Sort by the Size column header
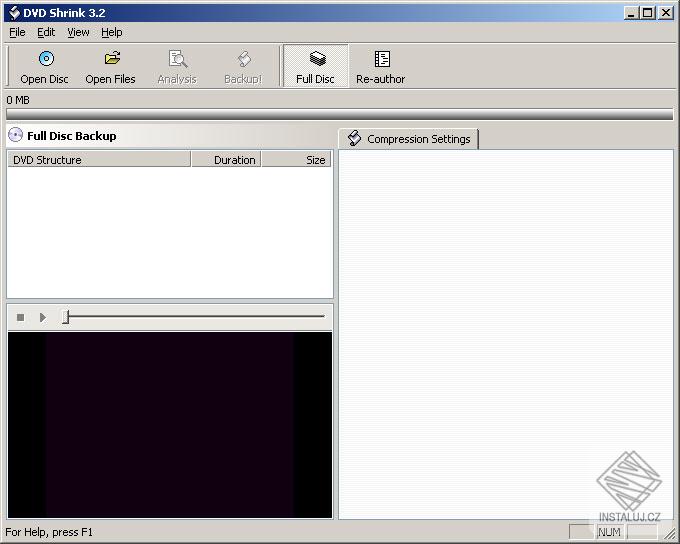 coord(296,160)
